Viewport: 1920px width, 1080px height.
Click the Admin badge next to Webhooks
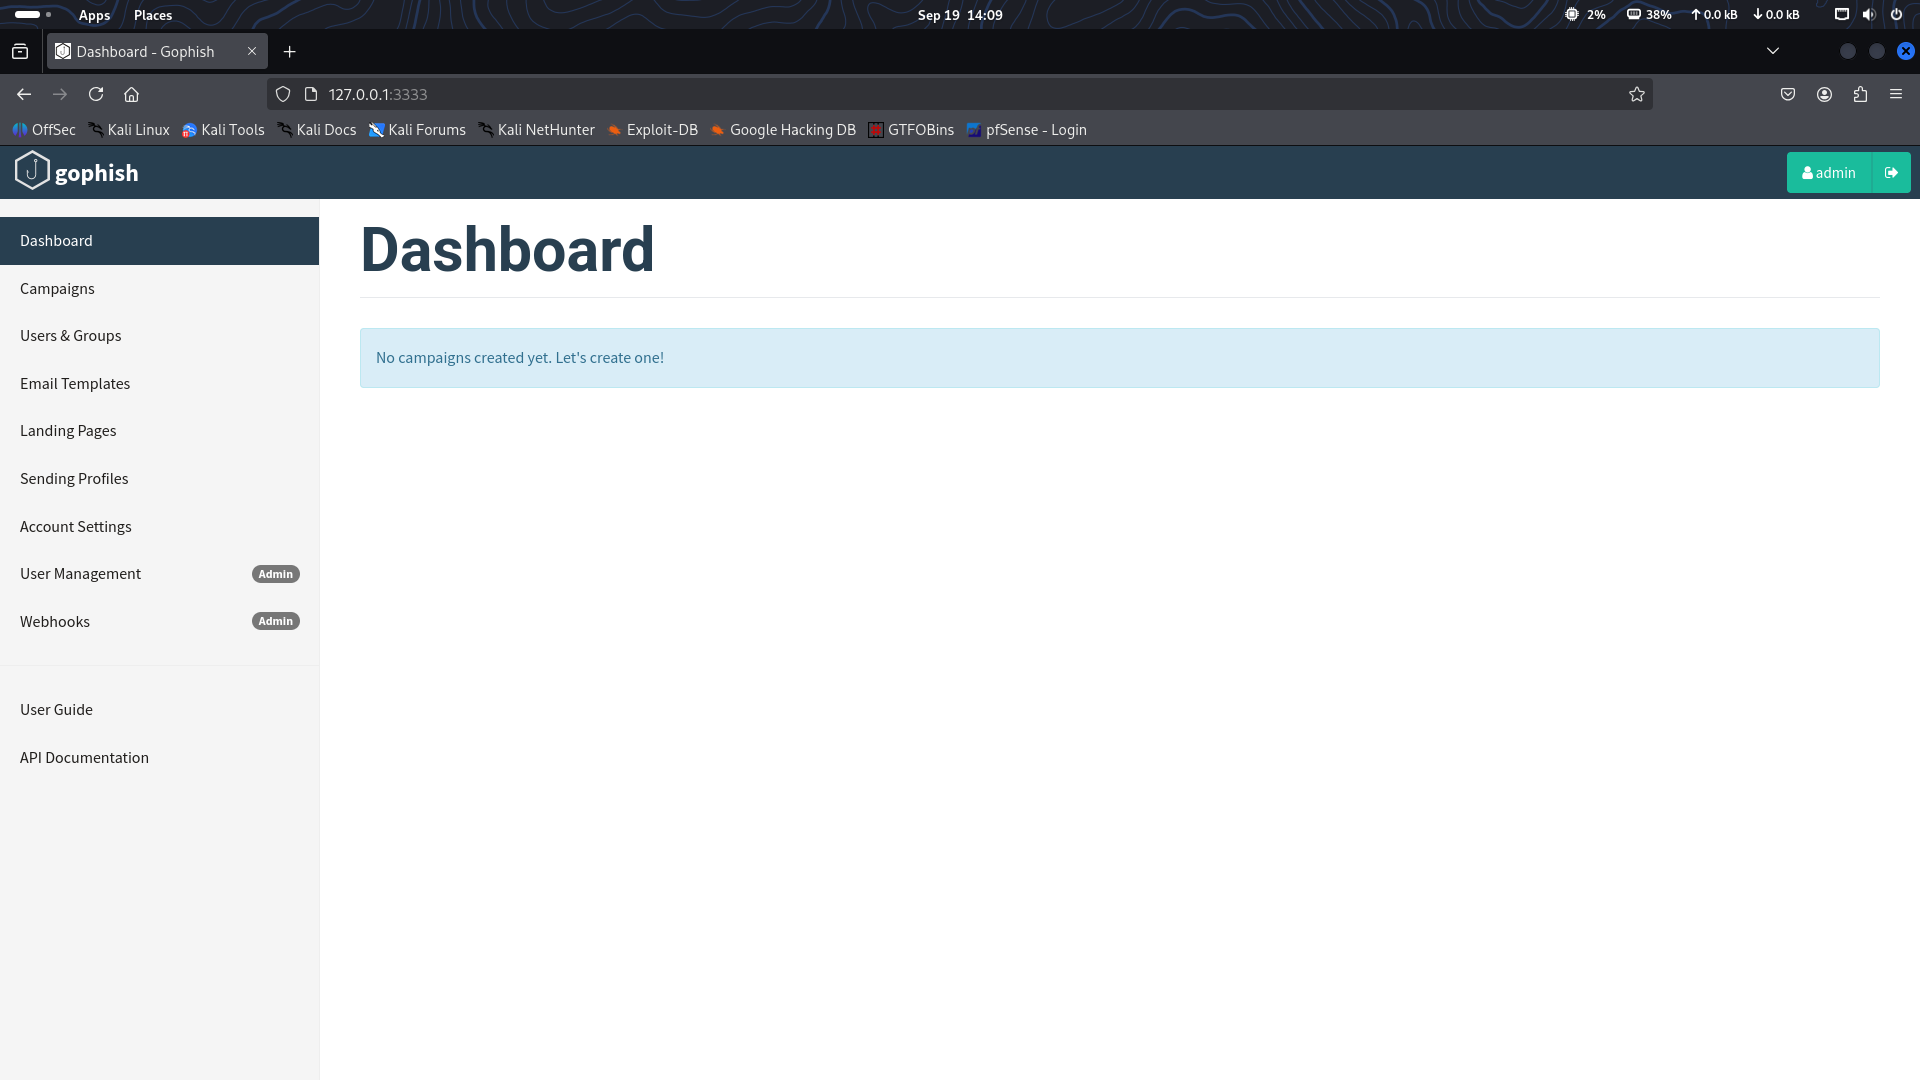[274, 621]
